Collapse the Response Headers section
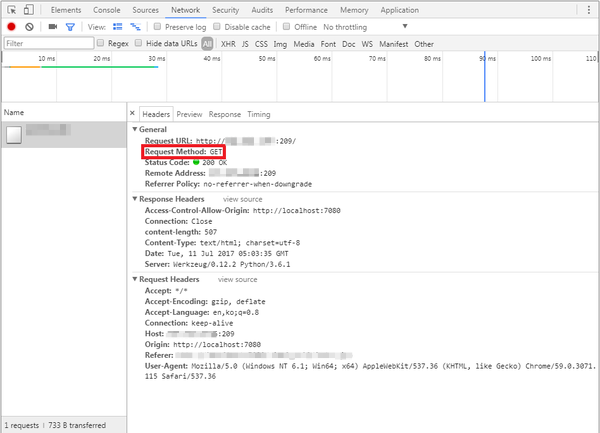The height and width of the screenshot is (433, 600). (135, 199)
